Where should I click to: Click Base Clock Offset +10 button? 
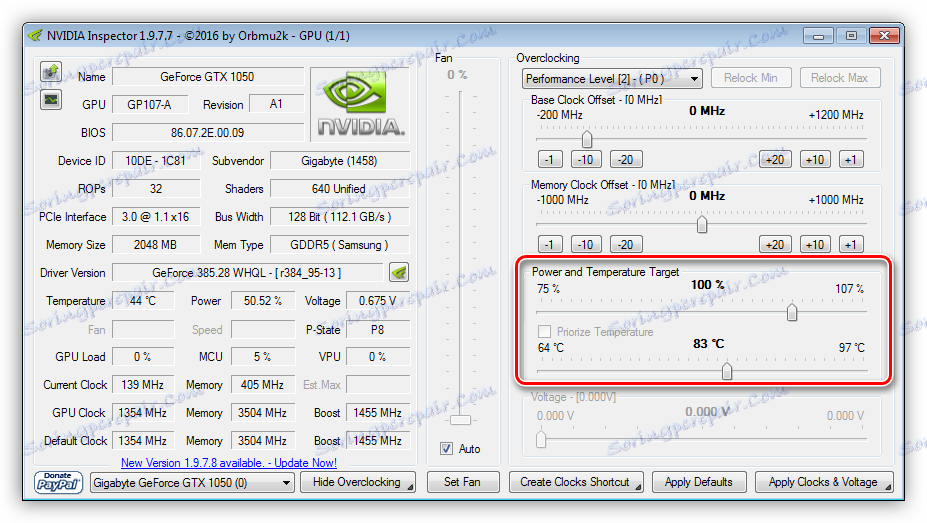(815, 160)
